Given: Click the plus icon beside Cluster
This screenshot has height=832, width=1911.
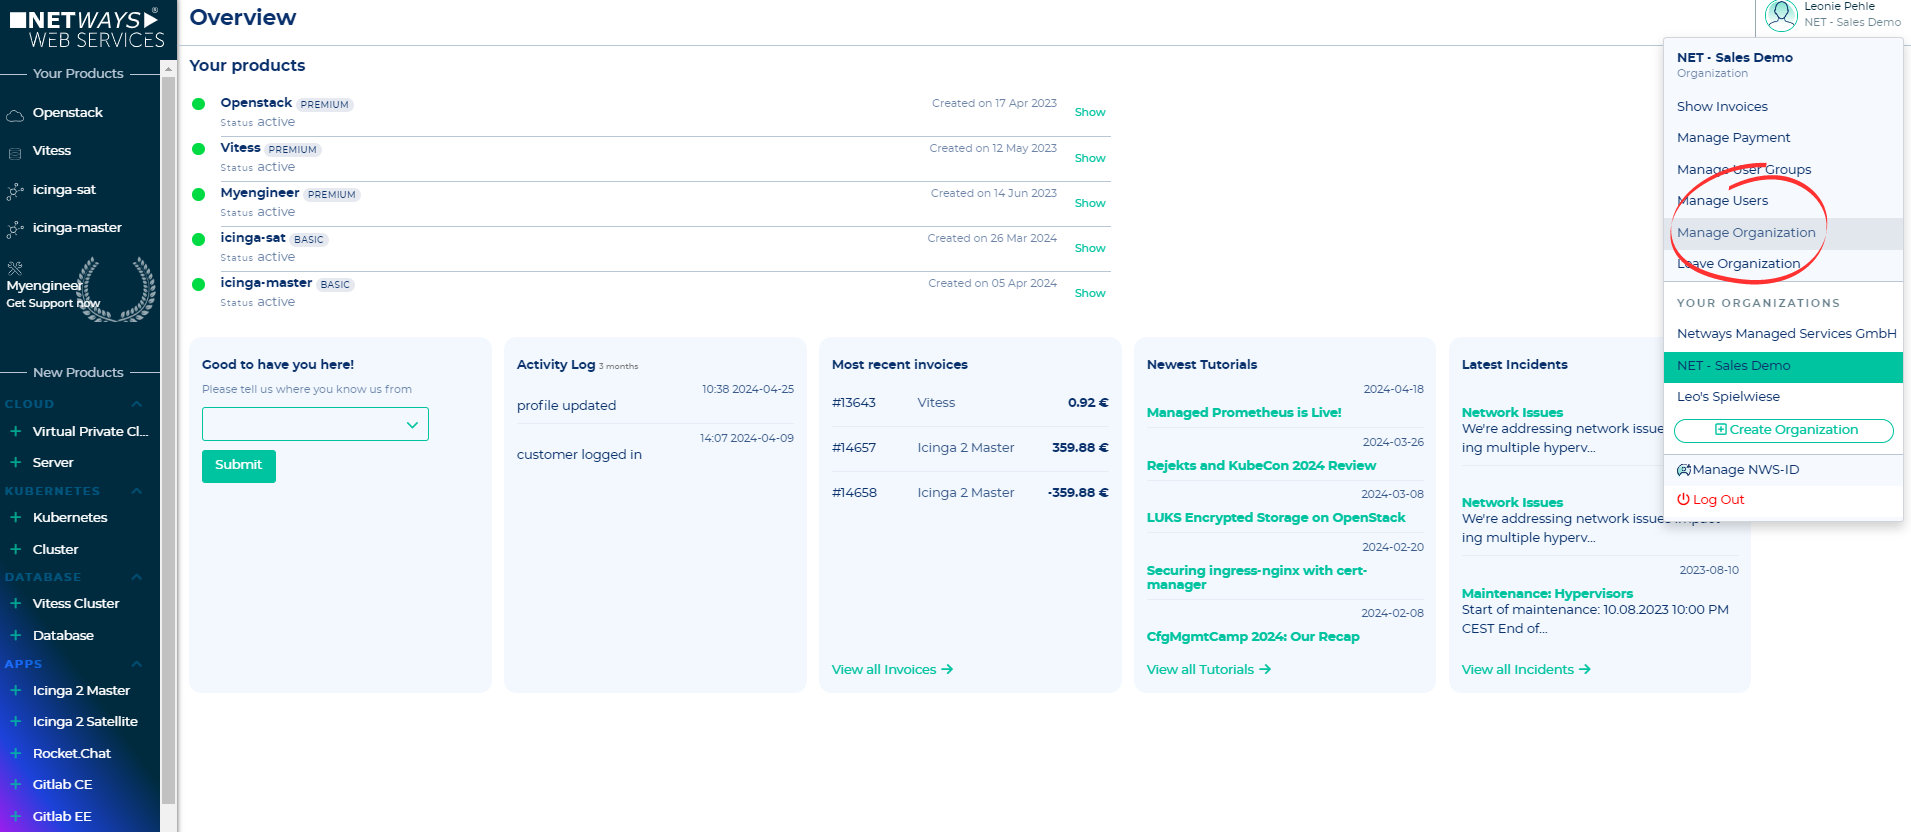Looking at the screenshot, I should pos(16,549).
